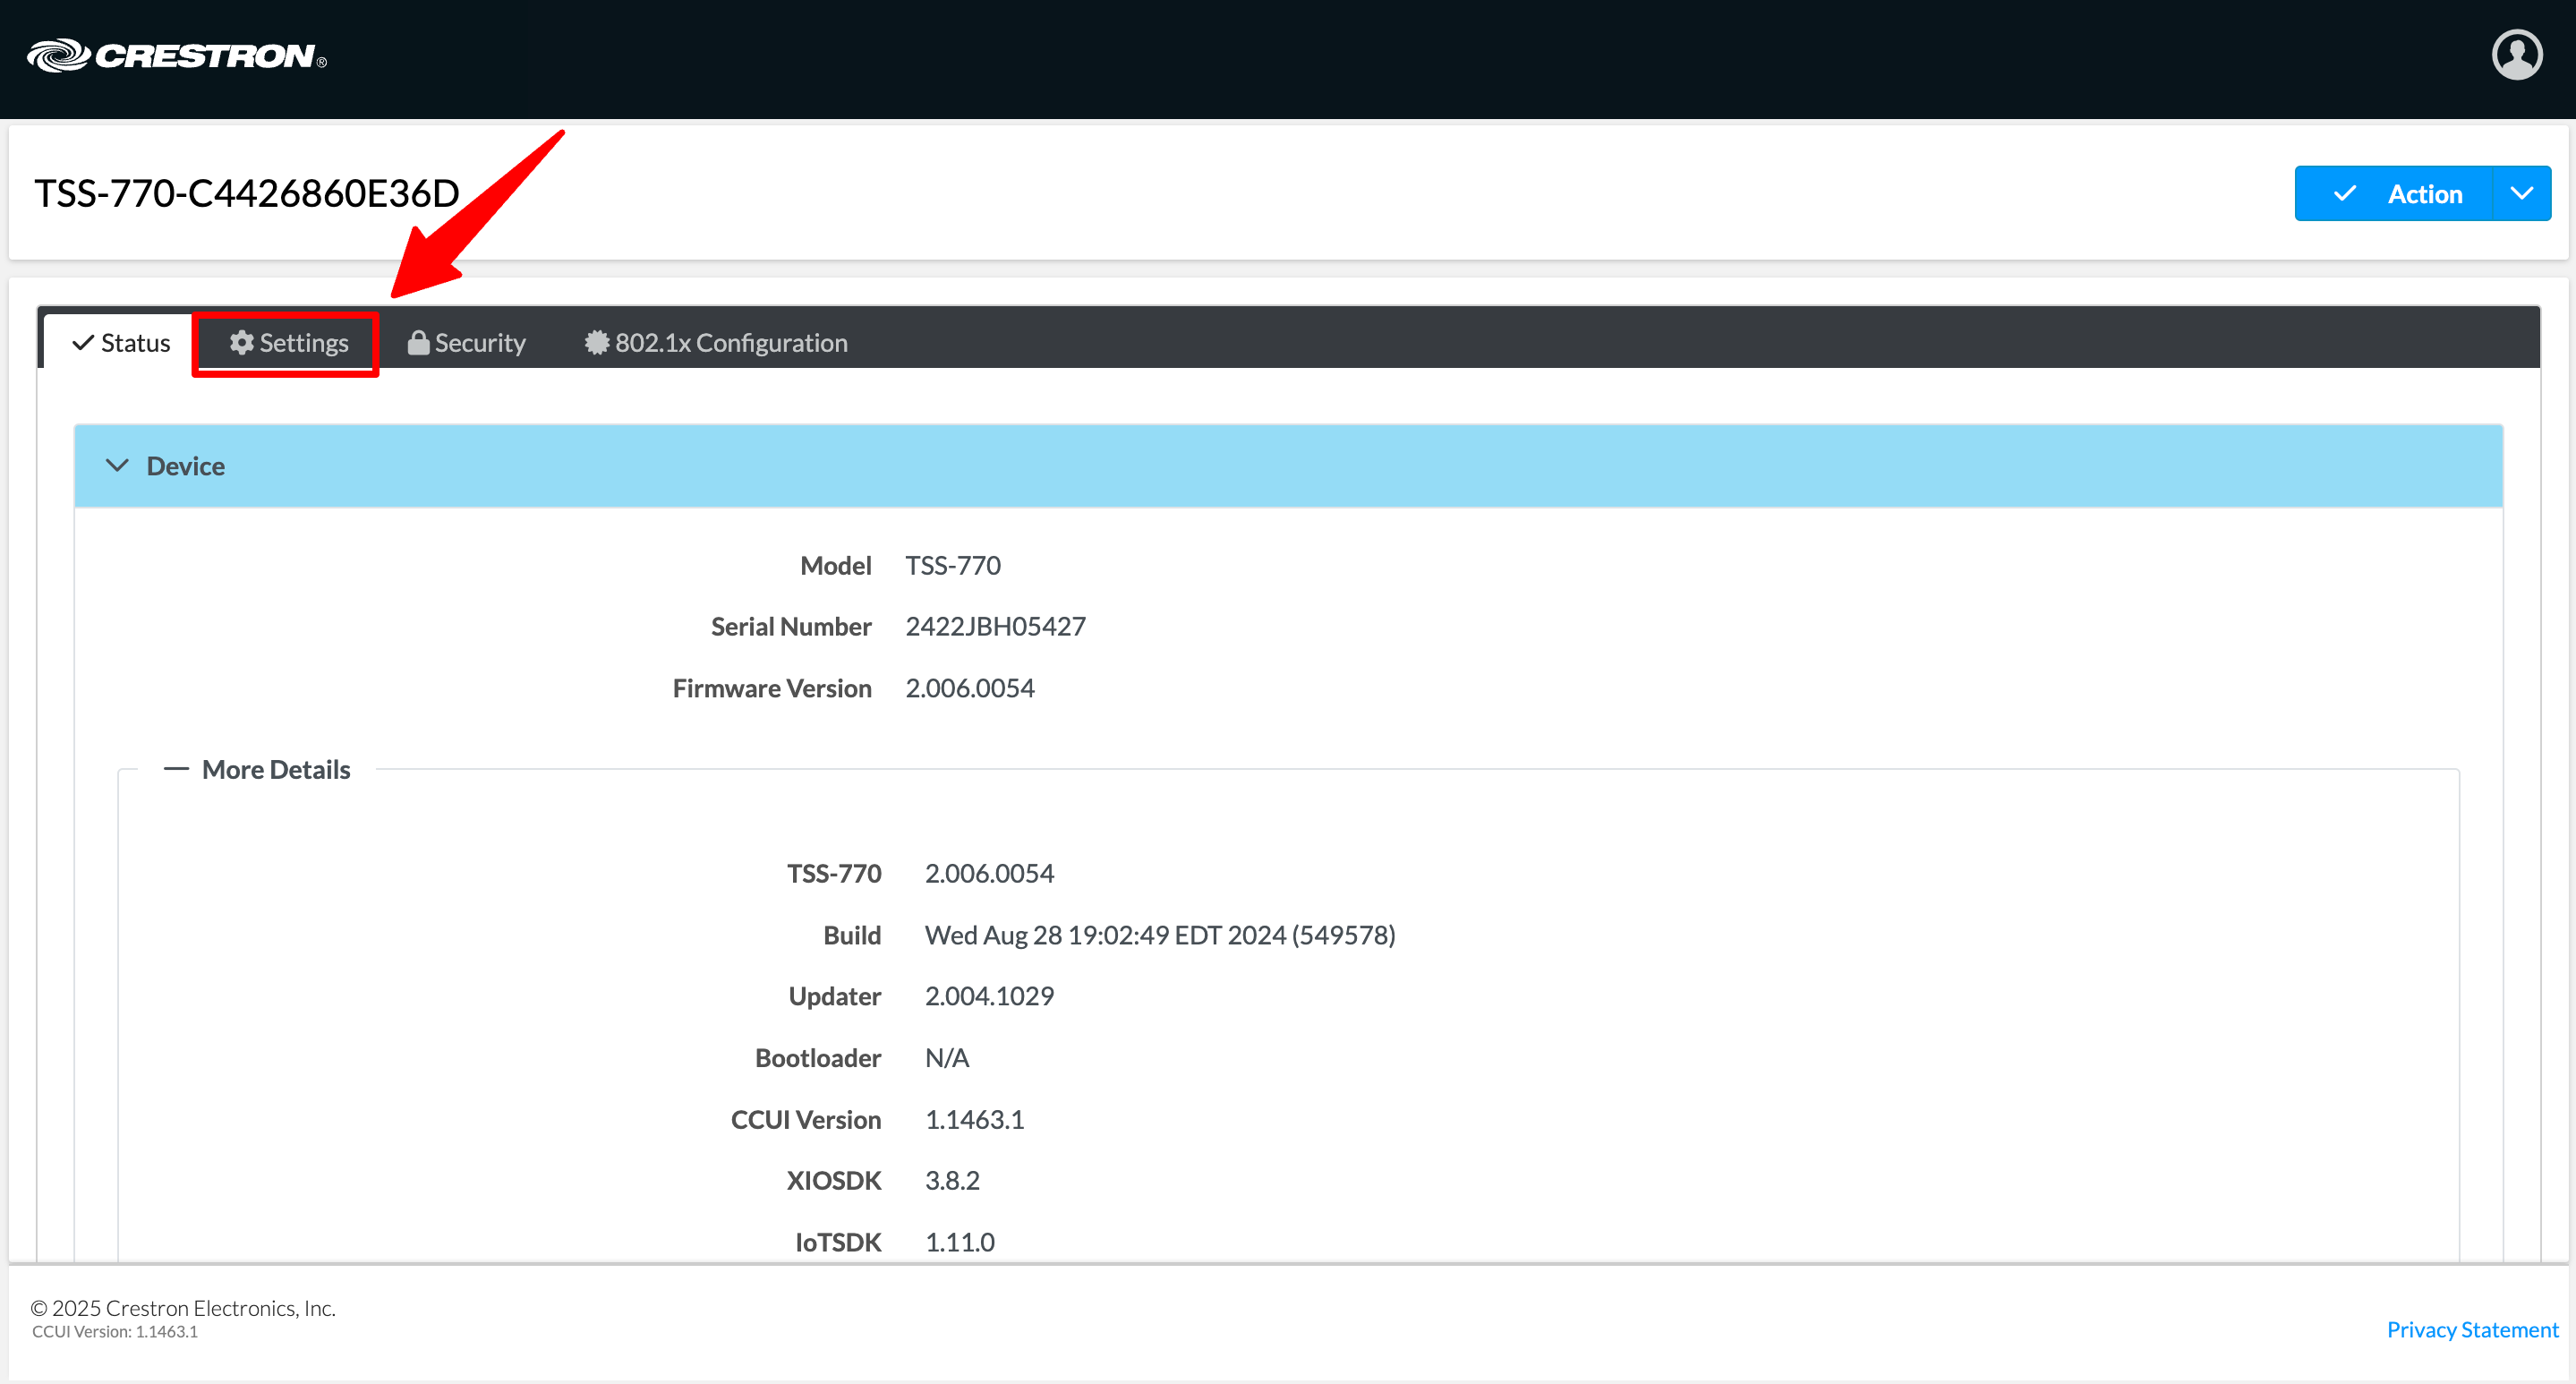
Task: Click the Firmware Version label
Action: click(x=772, y=688)
